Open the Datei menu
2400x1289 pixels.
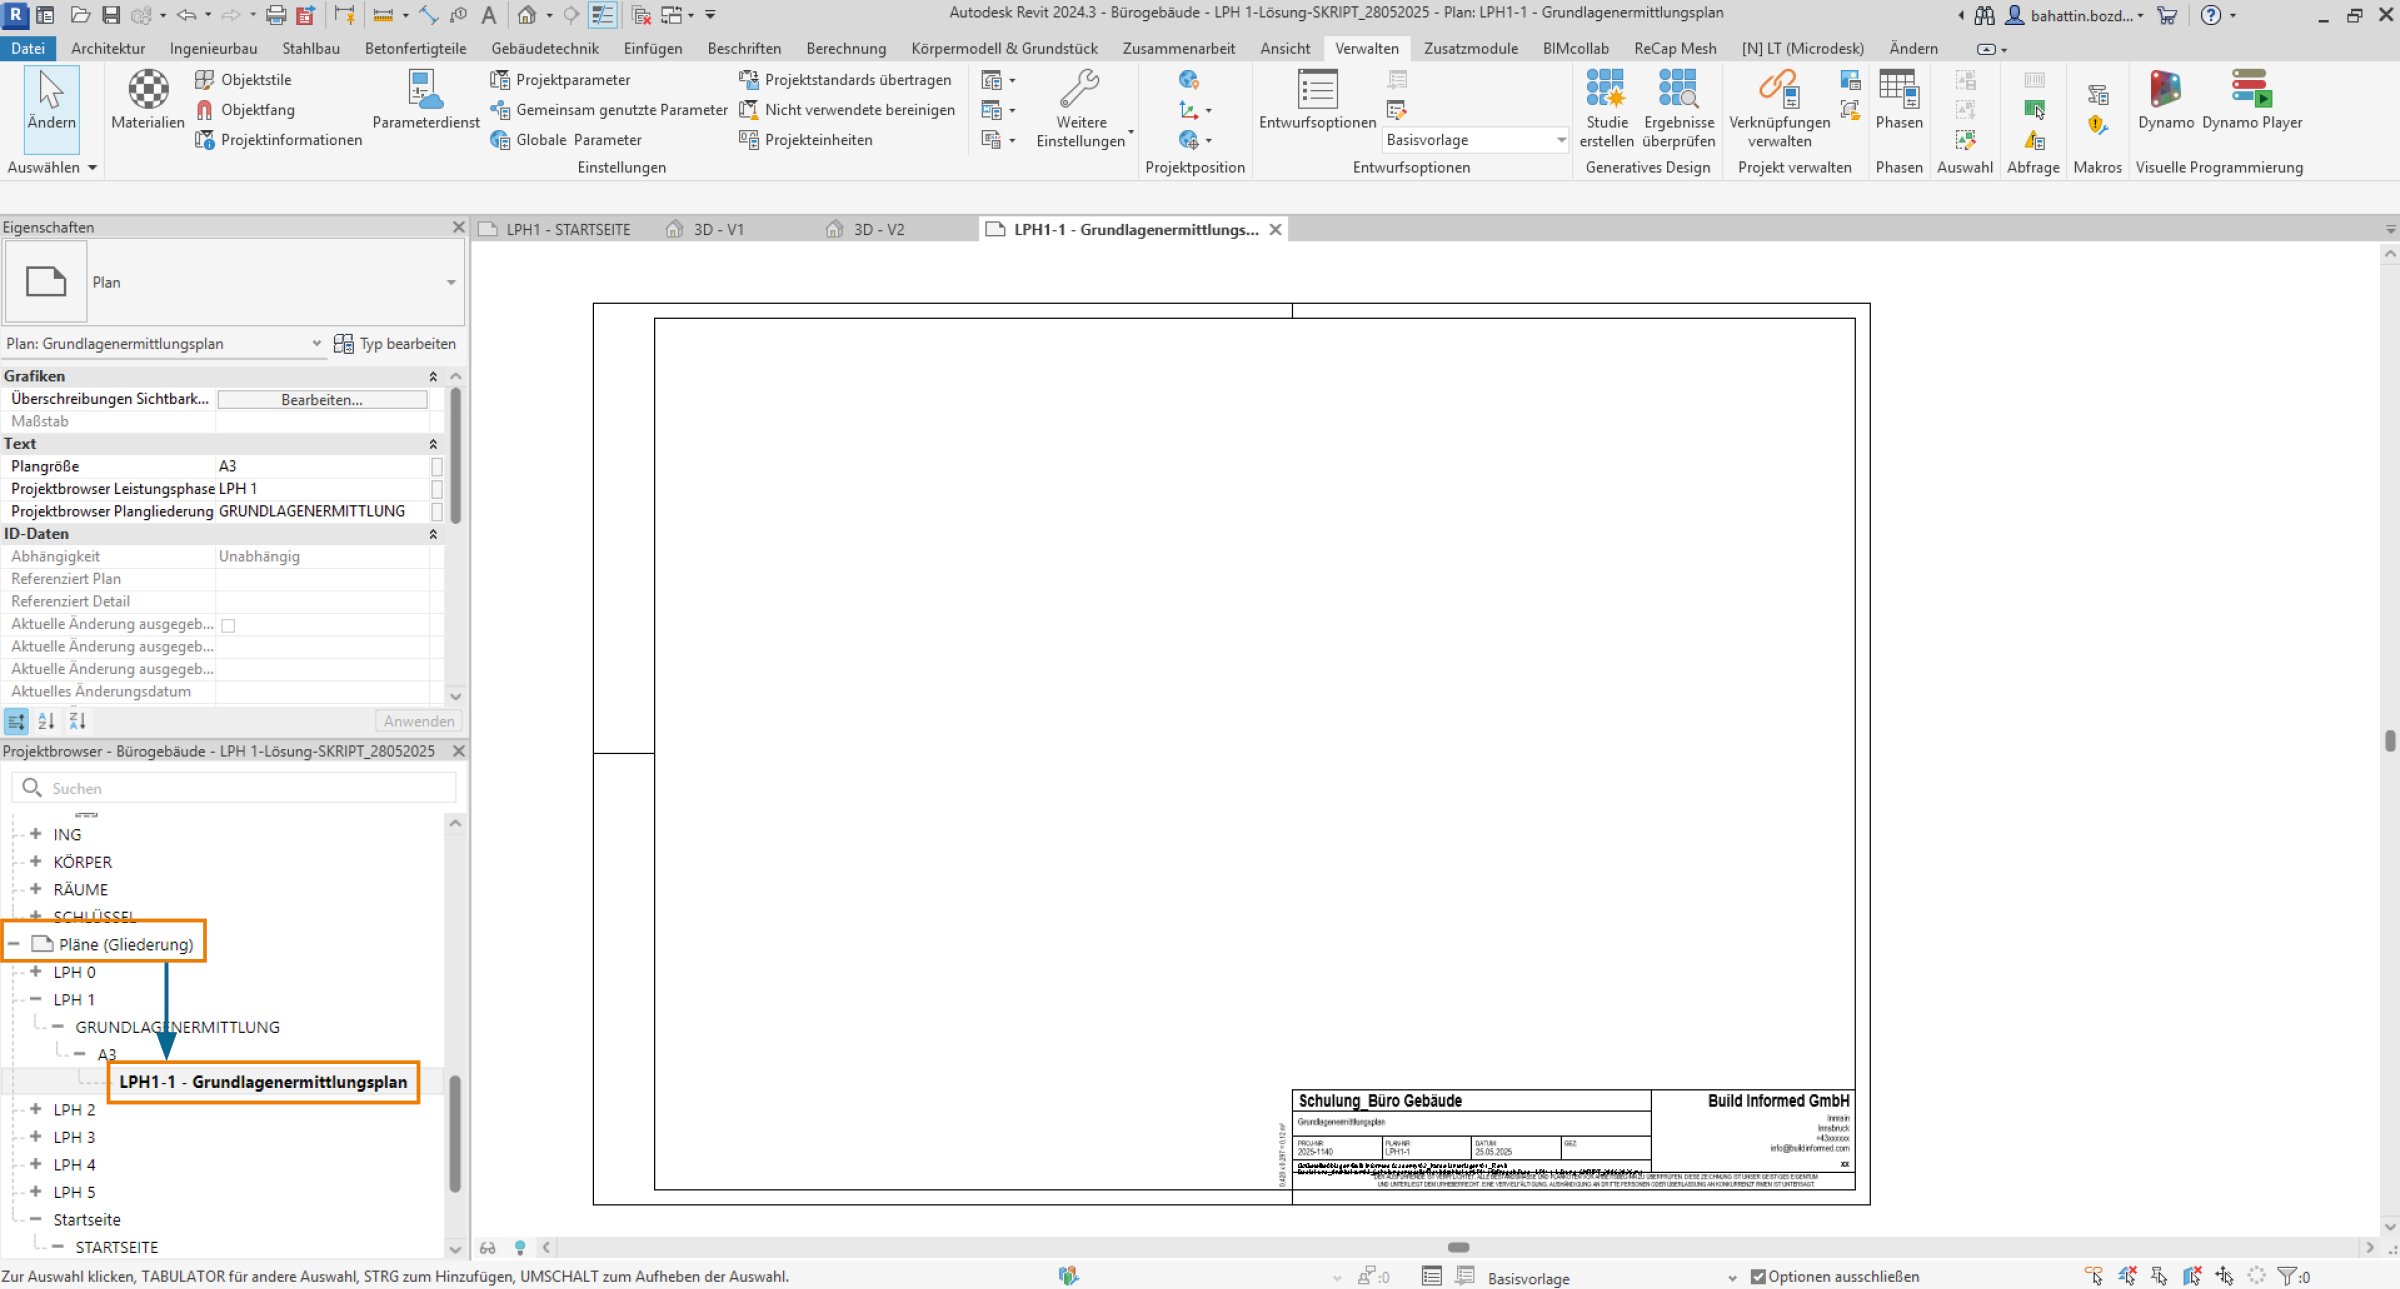pyautogui.click(x=28, y=48)
